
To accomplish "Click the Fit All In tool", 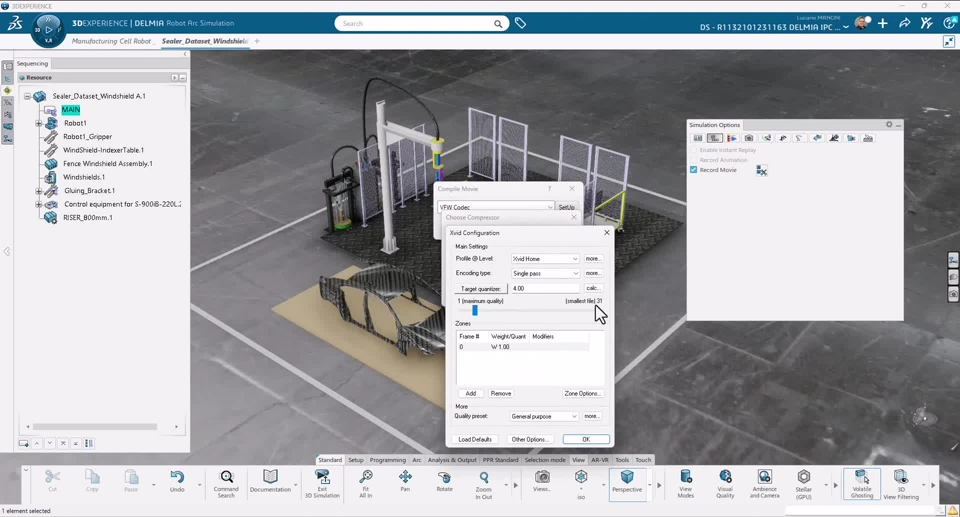I will click(x=366, y=484).
